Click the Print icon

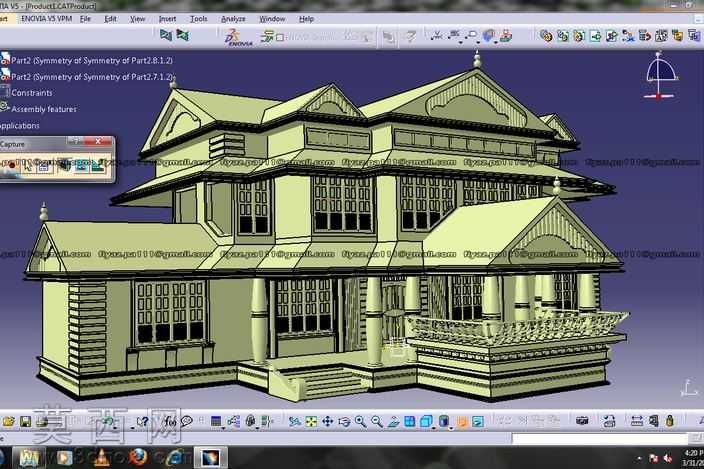pyautogui.click(x=42, y=421)
